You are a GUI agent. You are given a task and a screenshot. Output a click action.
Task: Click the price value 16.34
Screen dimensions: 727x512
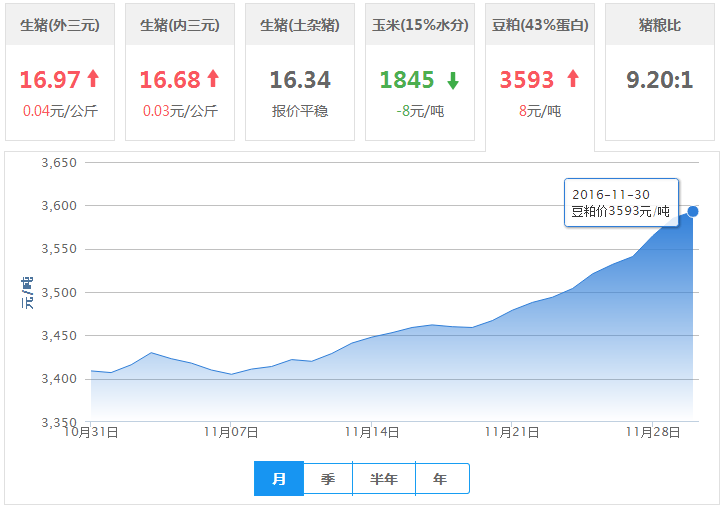pos(300,80)
